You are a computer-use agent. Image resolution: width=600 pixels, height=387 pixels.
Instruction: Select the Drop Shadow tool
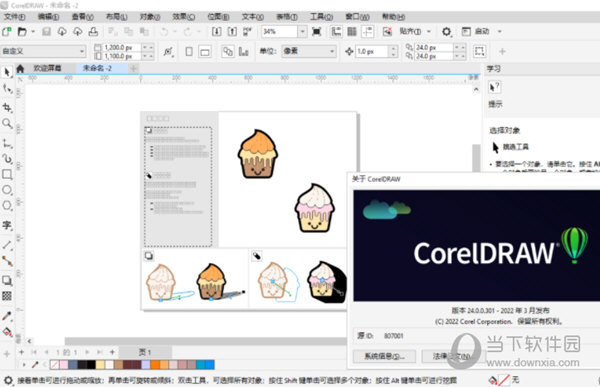coord(7,281)
